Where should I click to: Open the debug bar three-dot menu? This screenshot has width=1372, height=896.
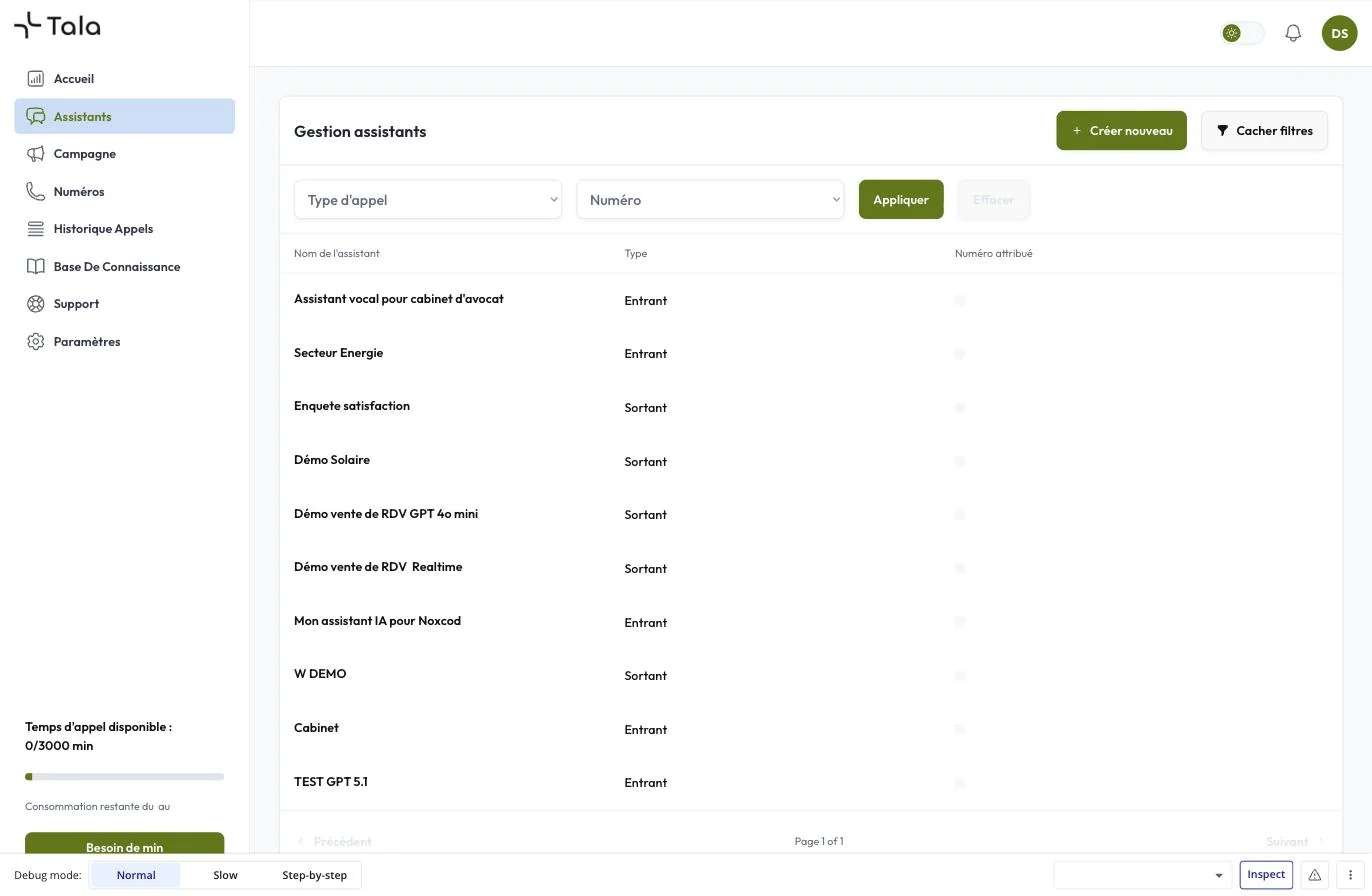coord(1350,875)
